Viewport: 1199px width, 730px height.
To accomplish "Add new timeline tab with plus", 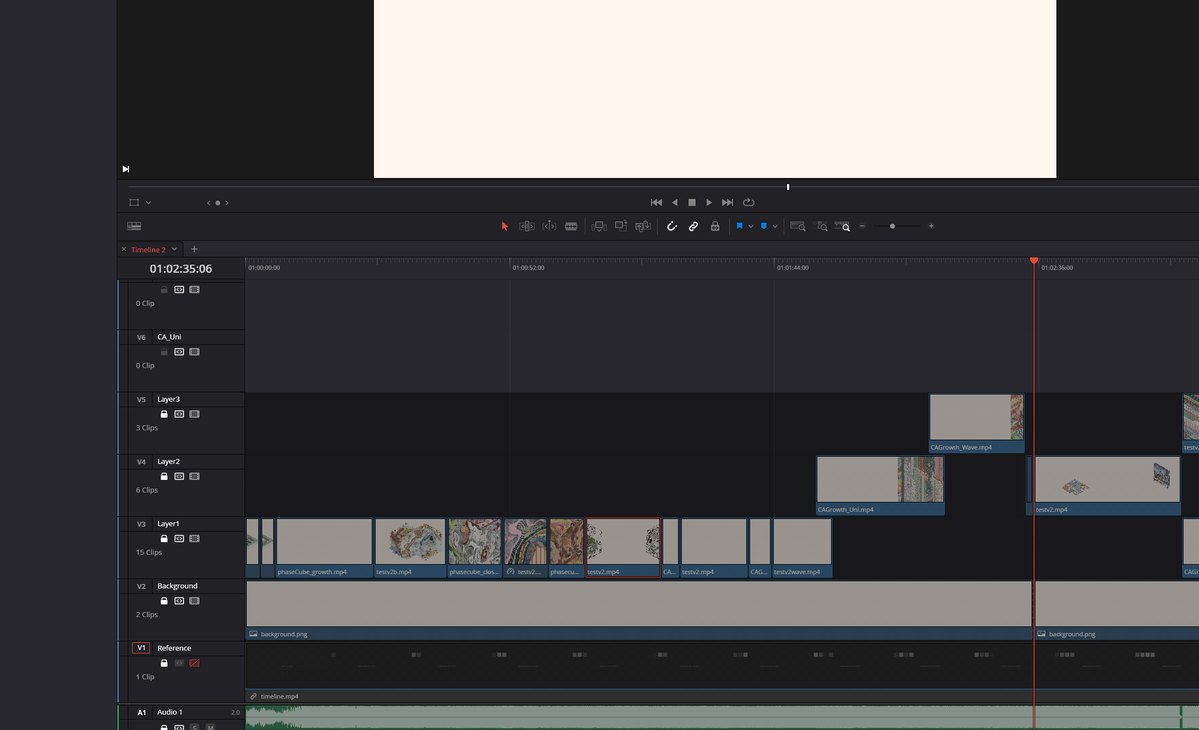I will [x=194, y=249].
